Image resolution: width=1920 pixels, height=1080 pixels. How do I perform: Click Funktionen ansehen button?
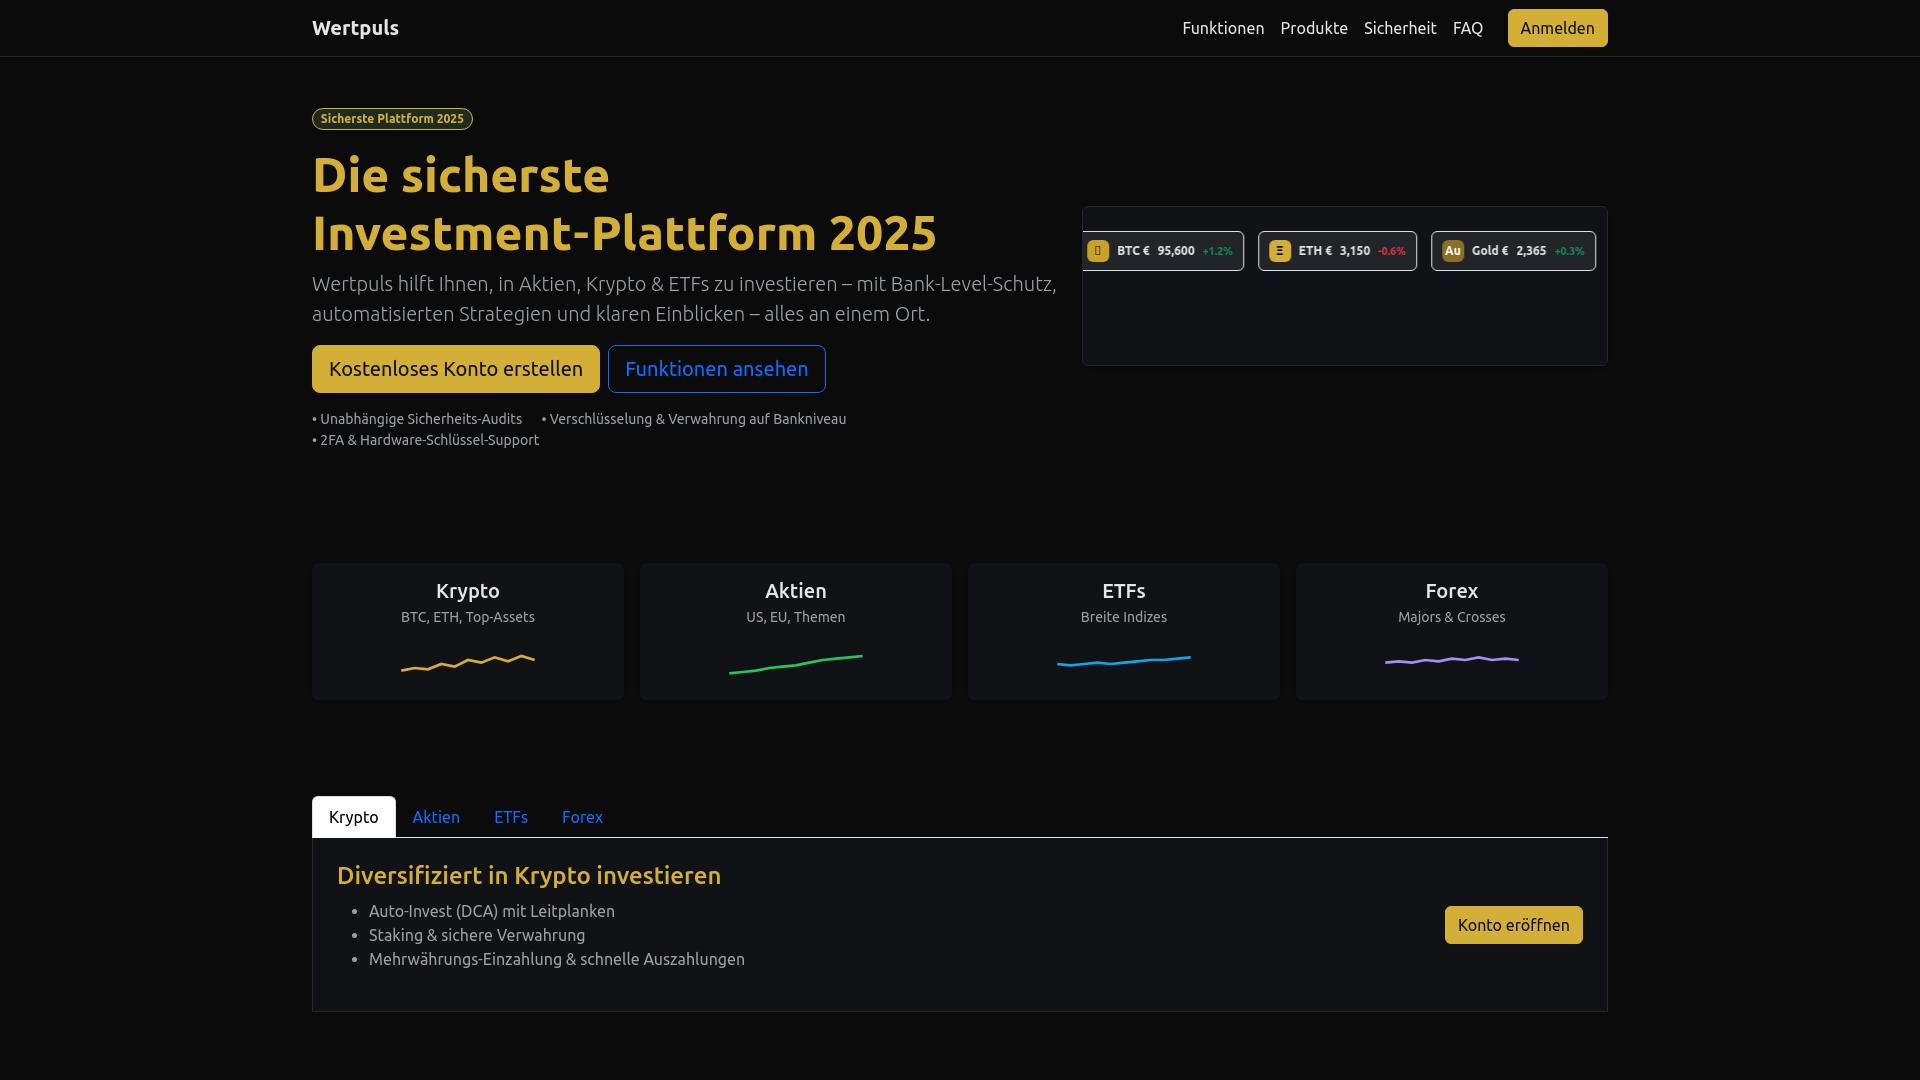coord(716,369)
